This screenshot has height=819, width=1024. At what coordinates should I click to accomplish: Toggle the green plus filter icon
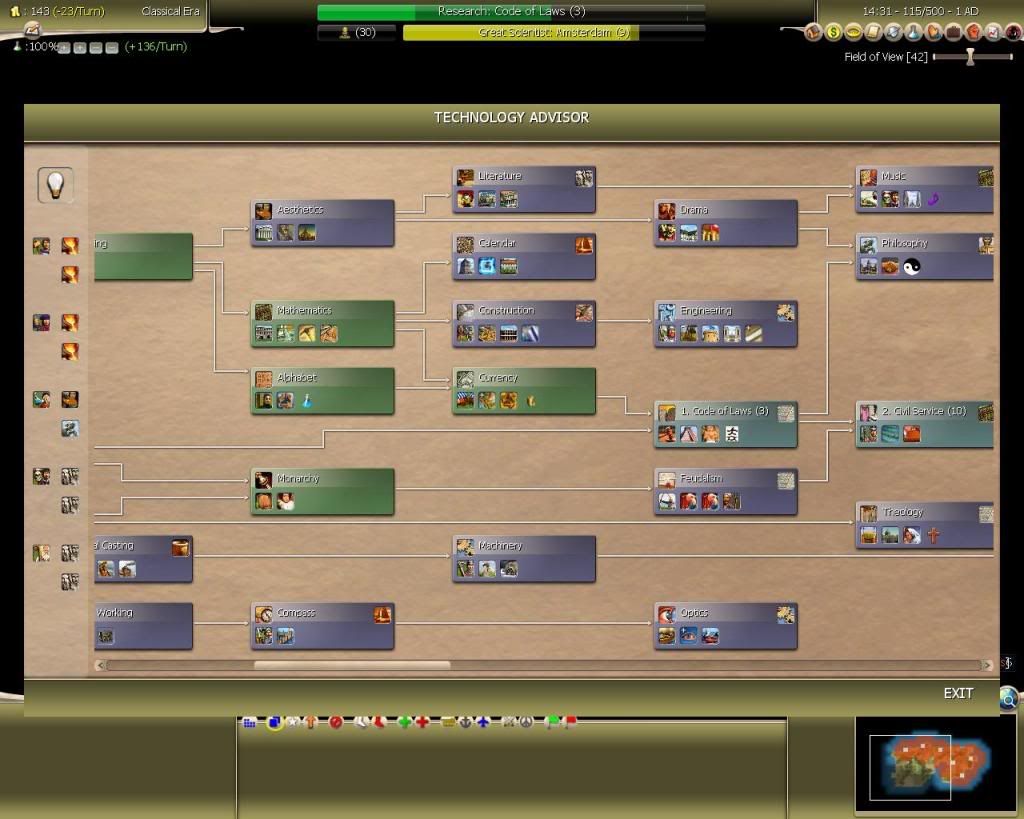coord(405,722)
